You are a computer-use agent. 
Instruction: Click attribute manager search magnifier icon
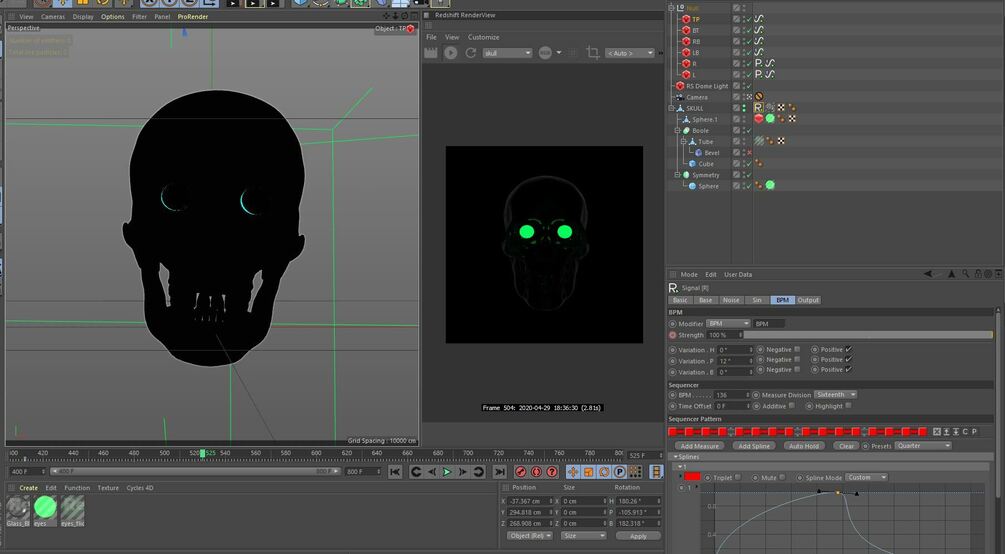point(965,274)
